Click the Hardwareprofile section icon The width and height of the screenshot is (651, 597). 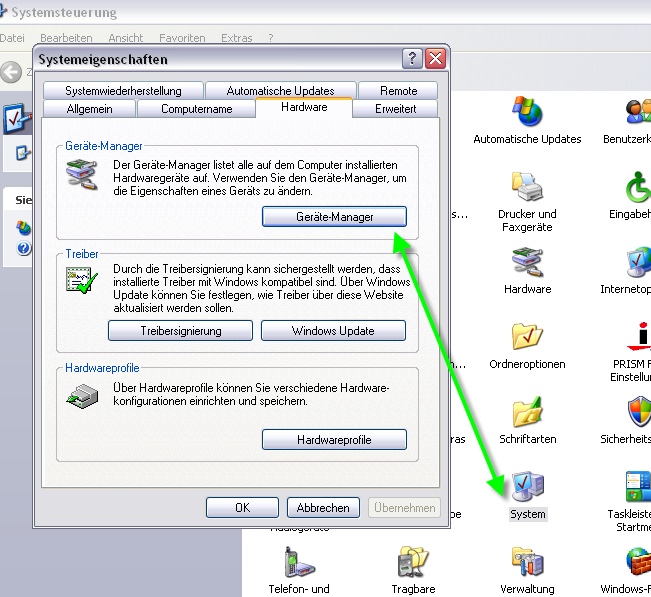(82, 396)
